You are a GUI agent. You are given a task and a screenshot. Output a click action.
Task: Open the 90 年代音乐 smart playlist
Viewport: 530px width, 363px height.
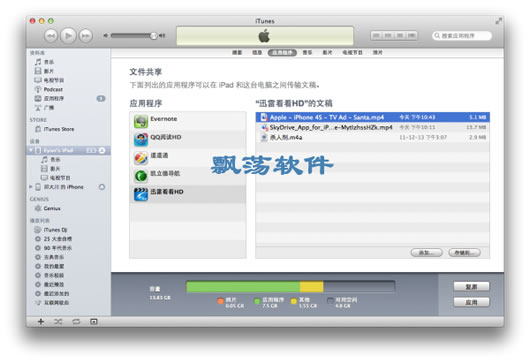coord(53,248)
